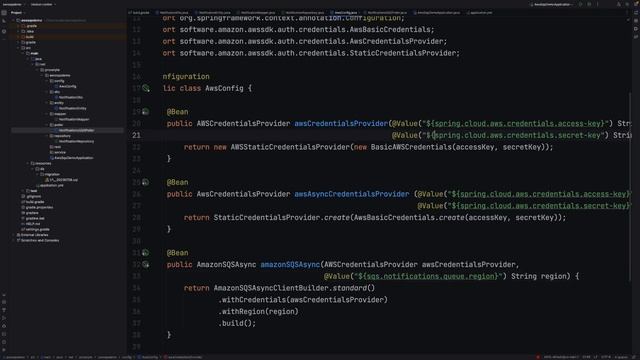Switch to the NotificationEntity.java tab
640x360 pixels.
(214, 13)
